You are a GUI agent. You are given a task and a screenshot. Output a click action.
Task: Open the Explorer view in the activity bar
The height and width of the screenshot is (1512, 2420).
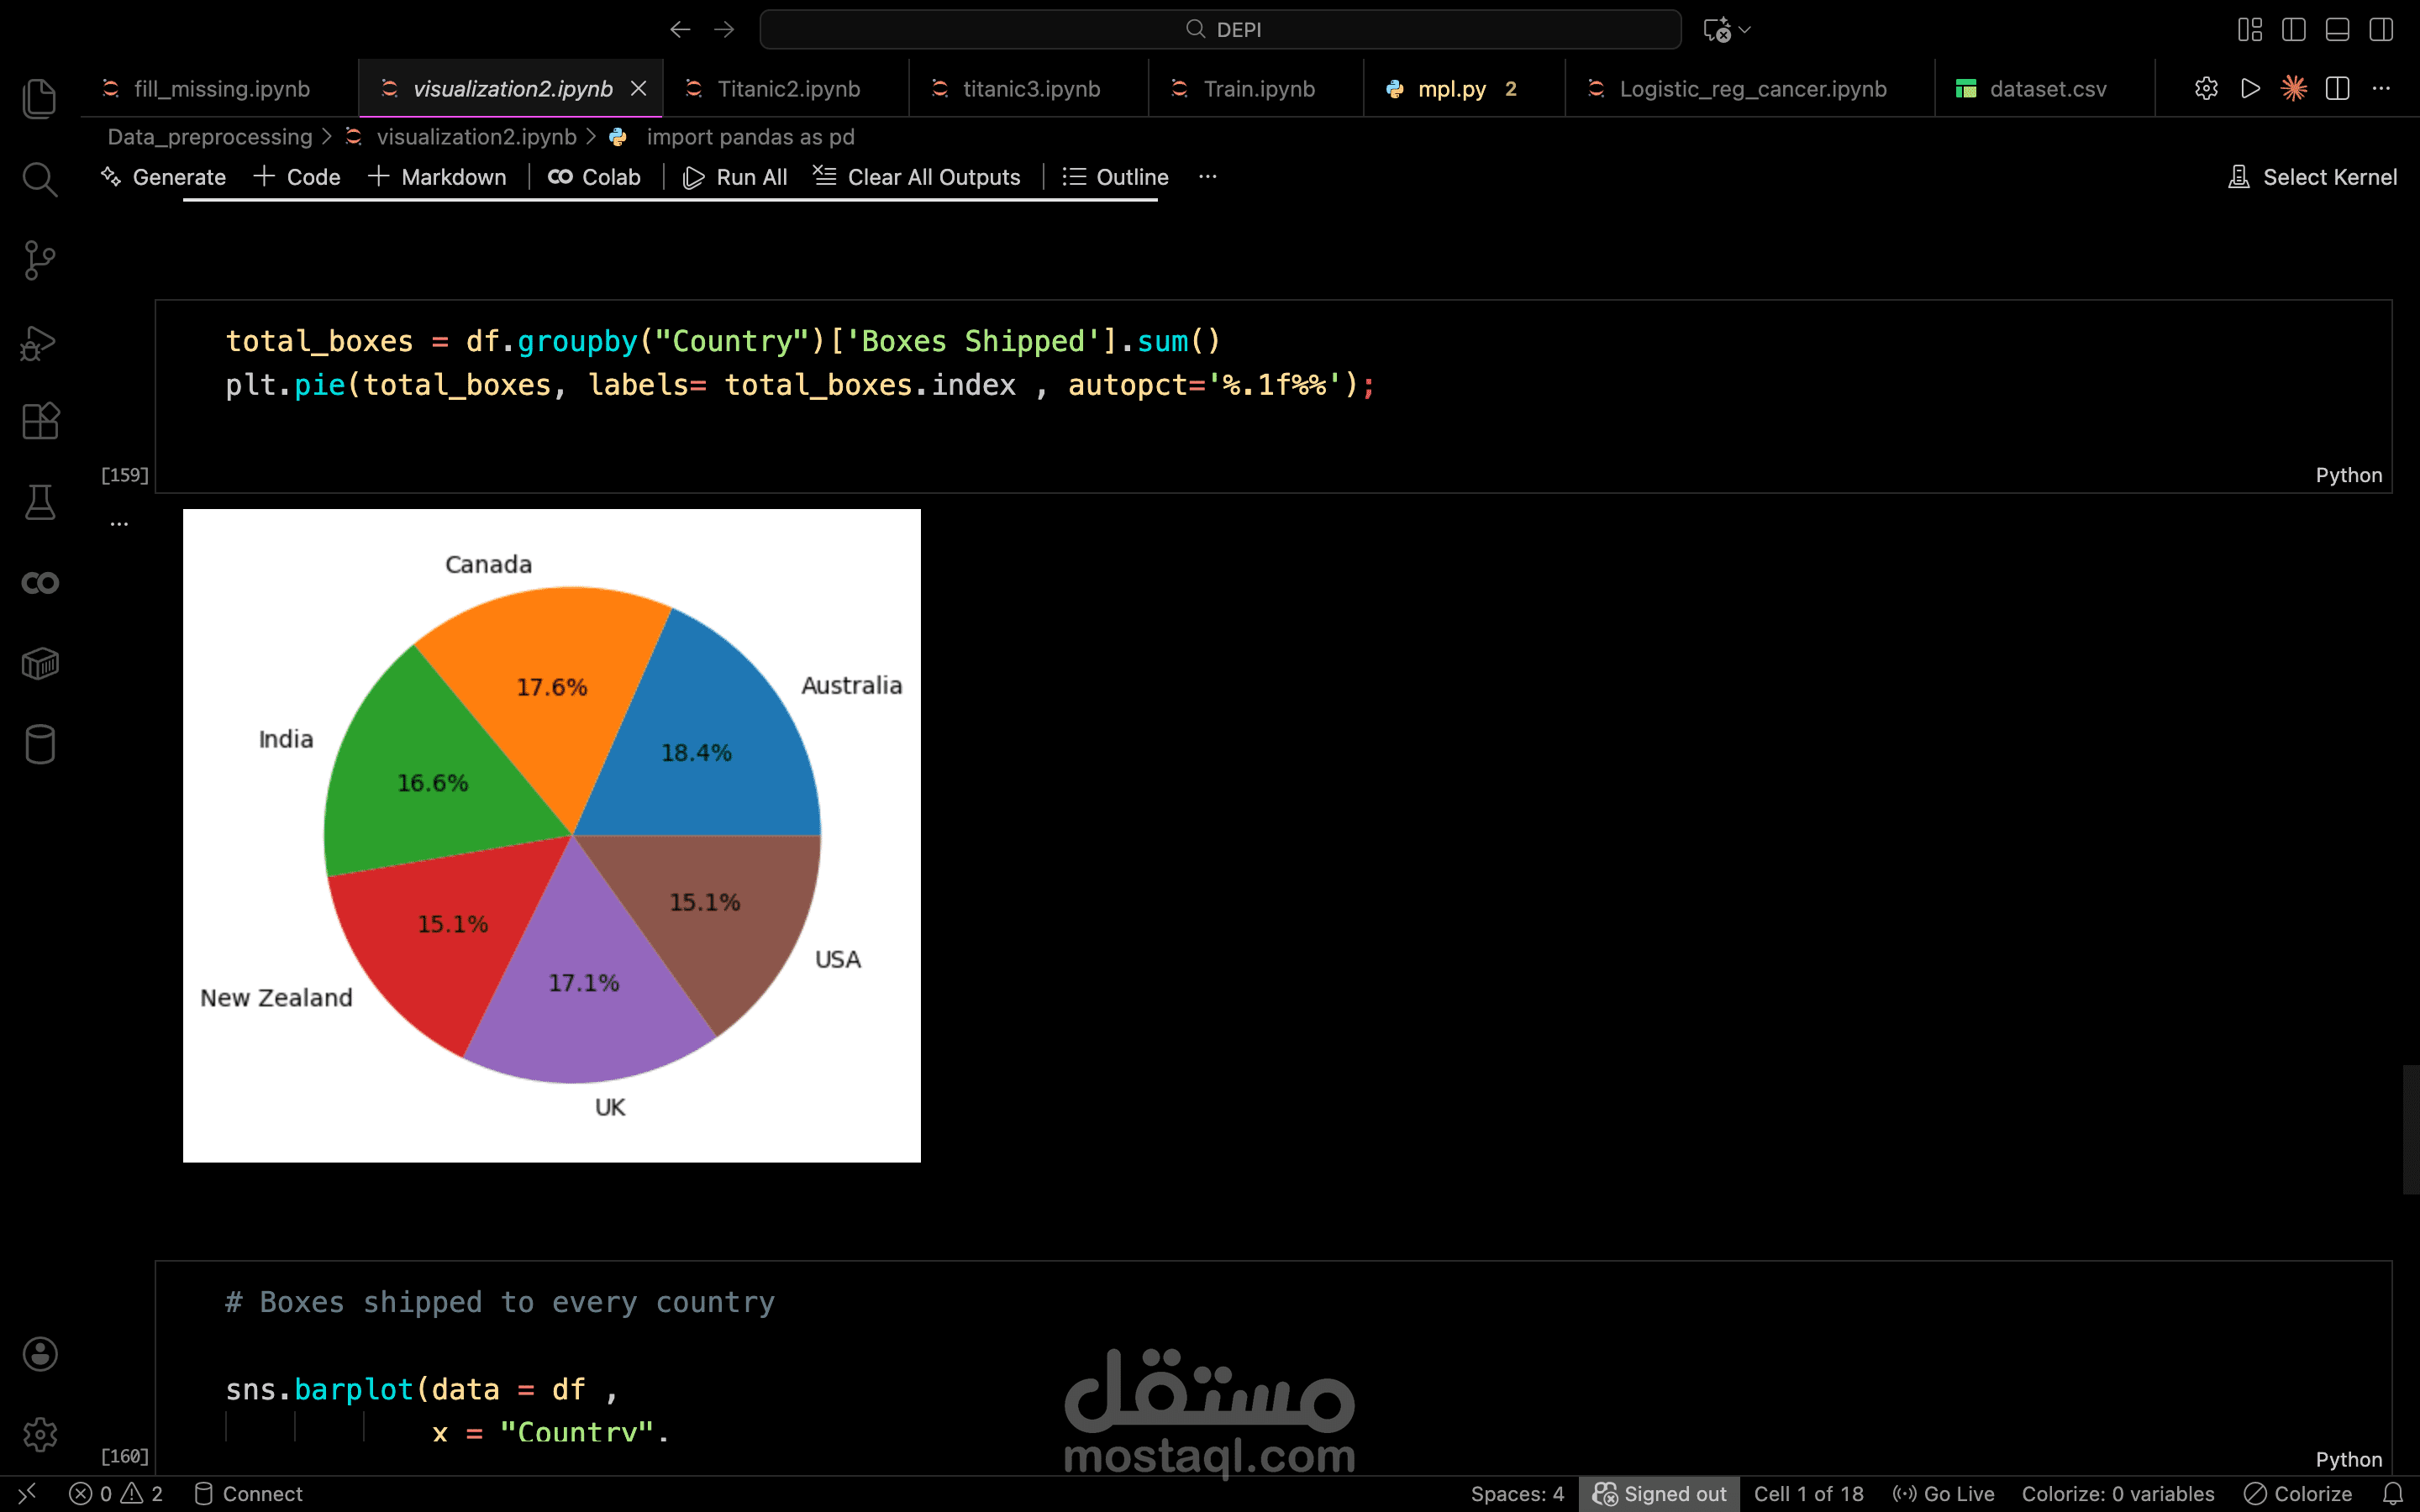click(x=40, y=98)
